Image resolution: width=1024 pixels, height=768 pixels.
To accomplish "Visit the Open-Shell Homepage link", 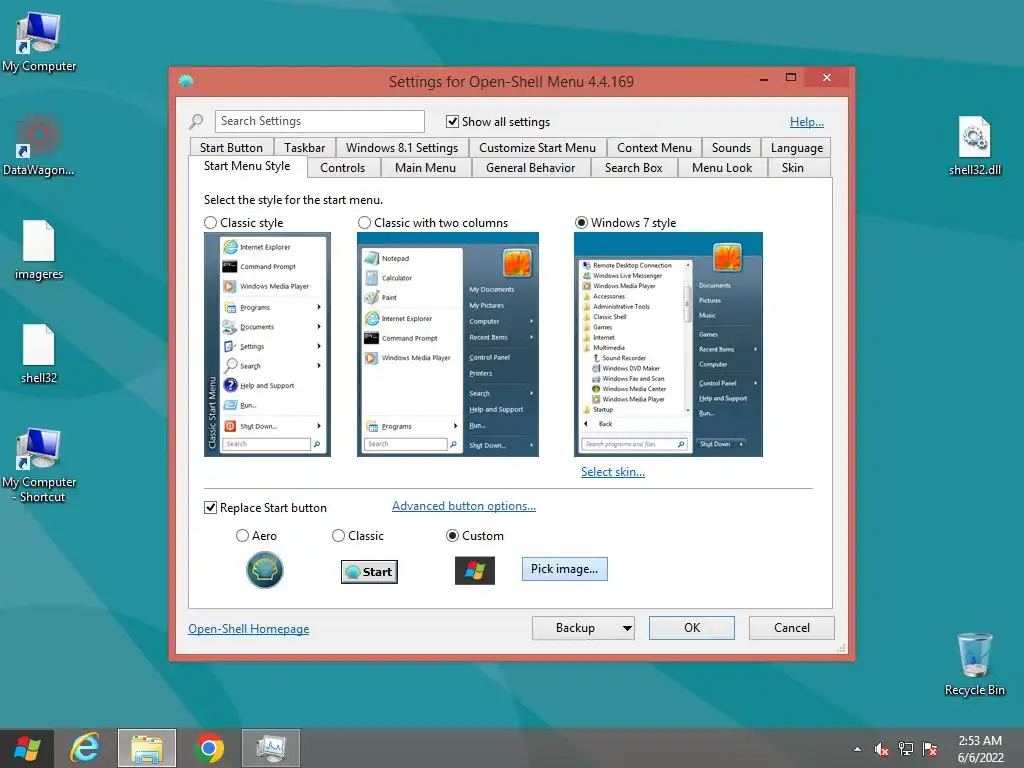I will [x=248, y=629].
